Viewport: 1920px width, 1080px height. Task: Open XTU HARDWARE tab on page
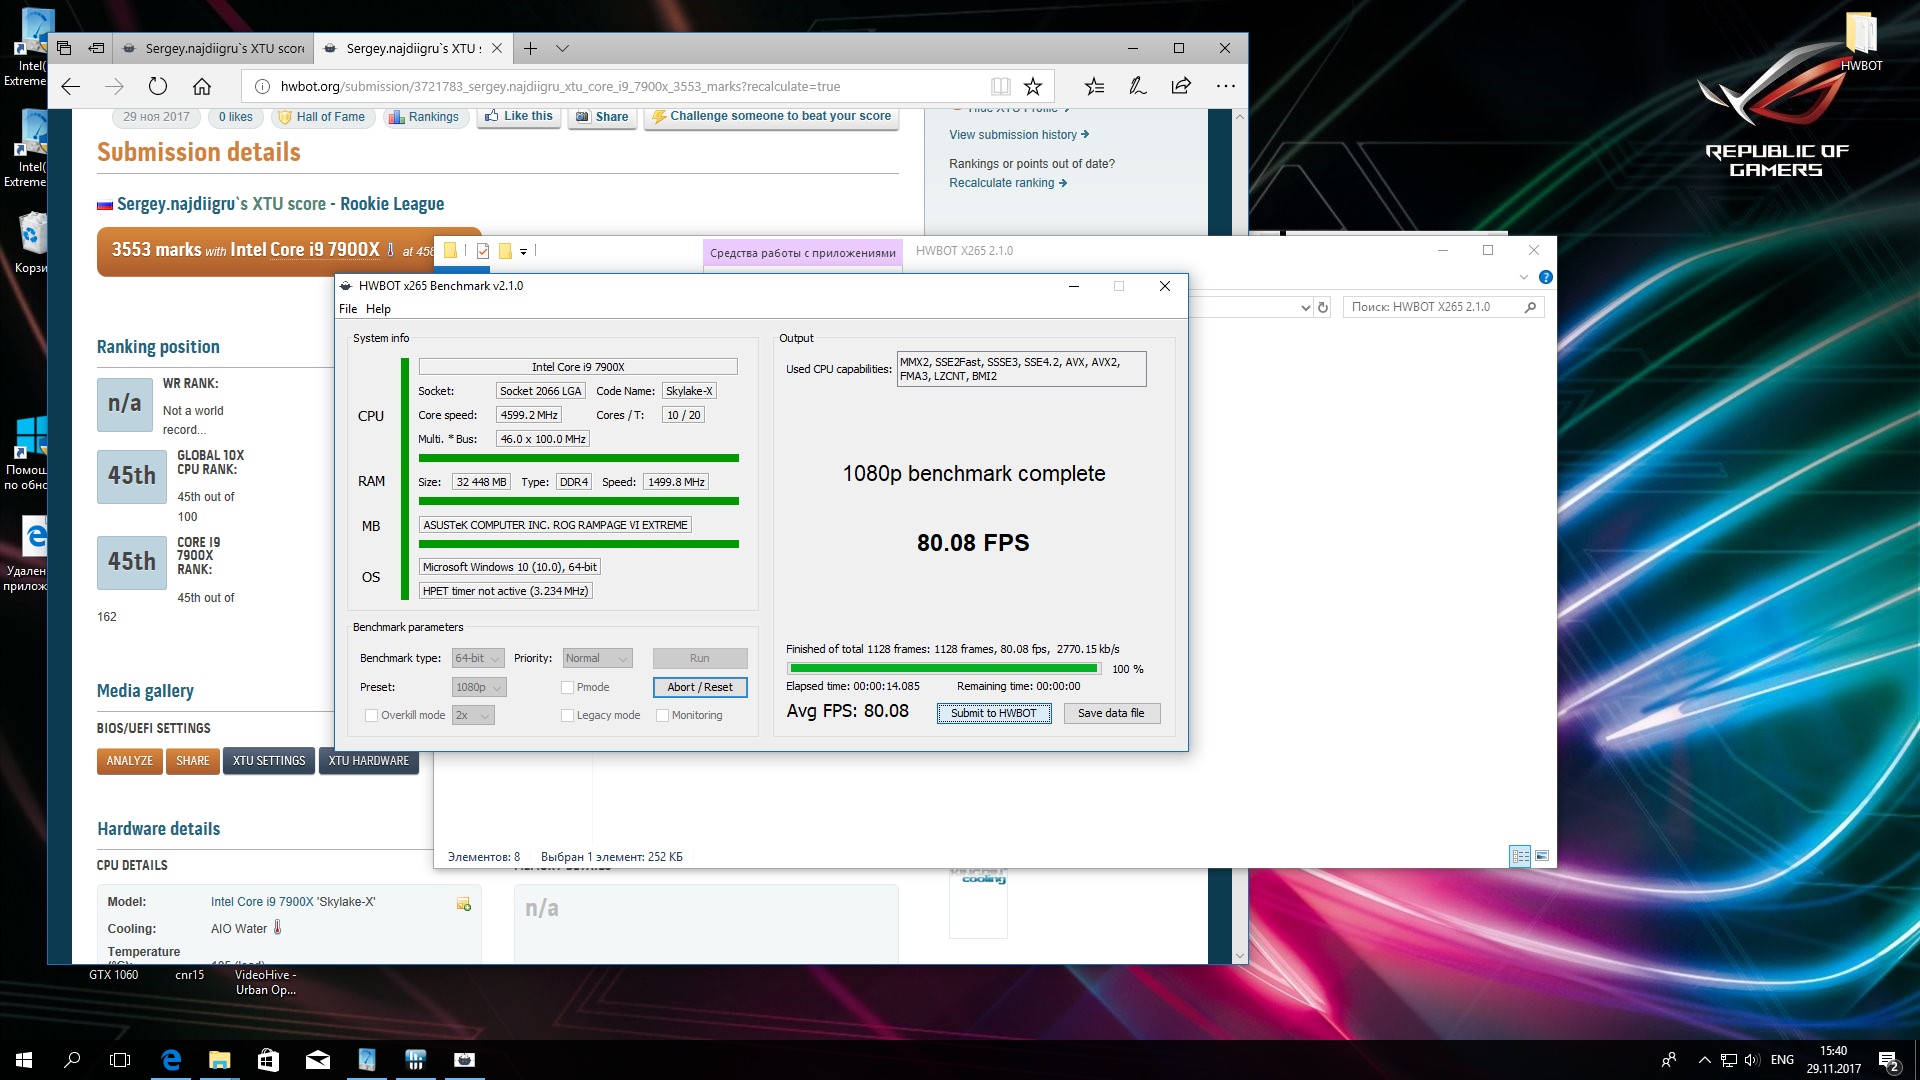[369, 761]
